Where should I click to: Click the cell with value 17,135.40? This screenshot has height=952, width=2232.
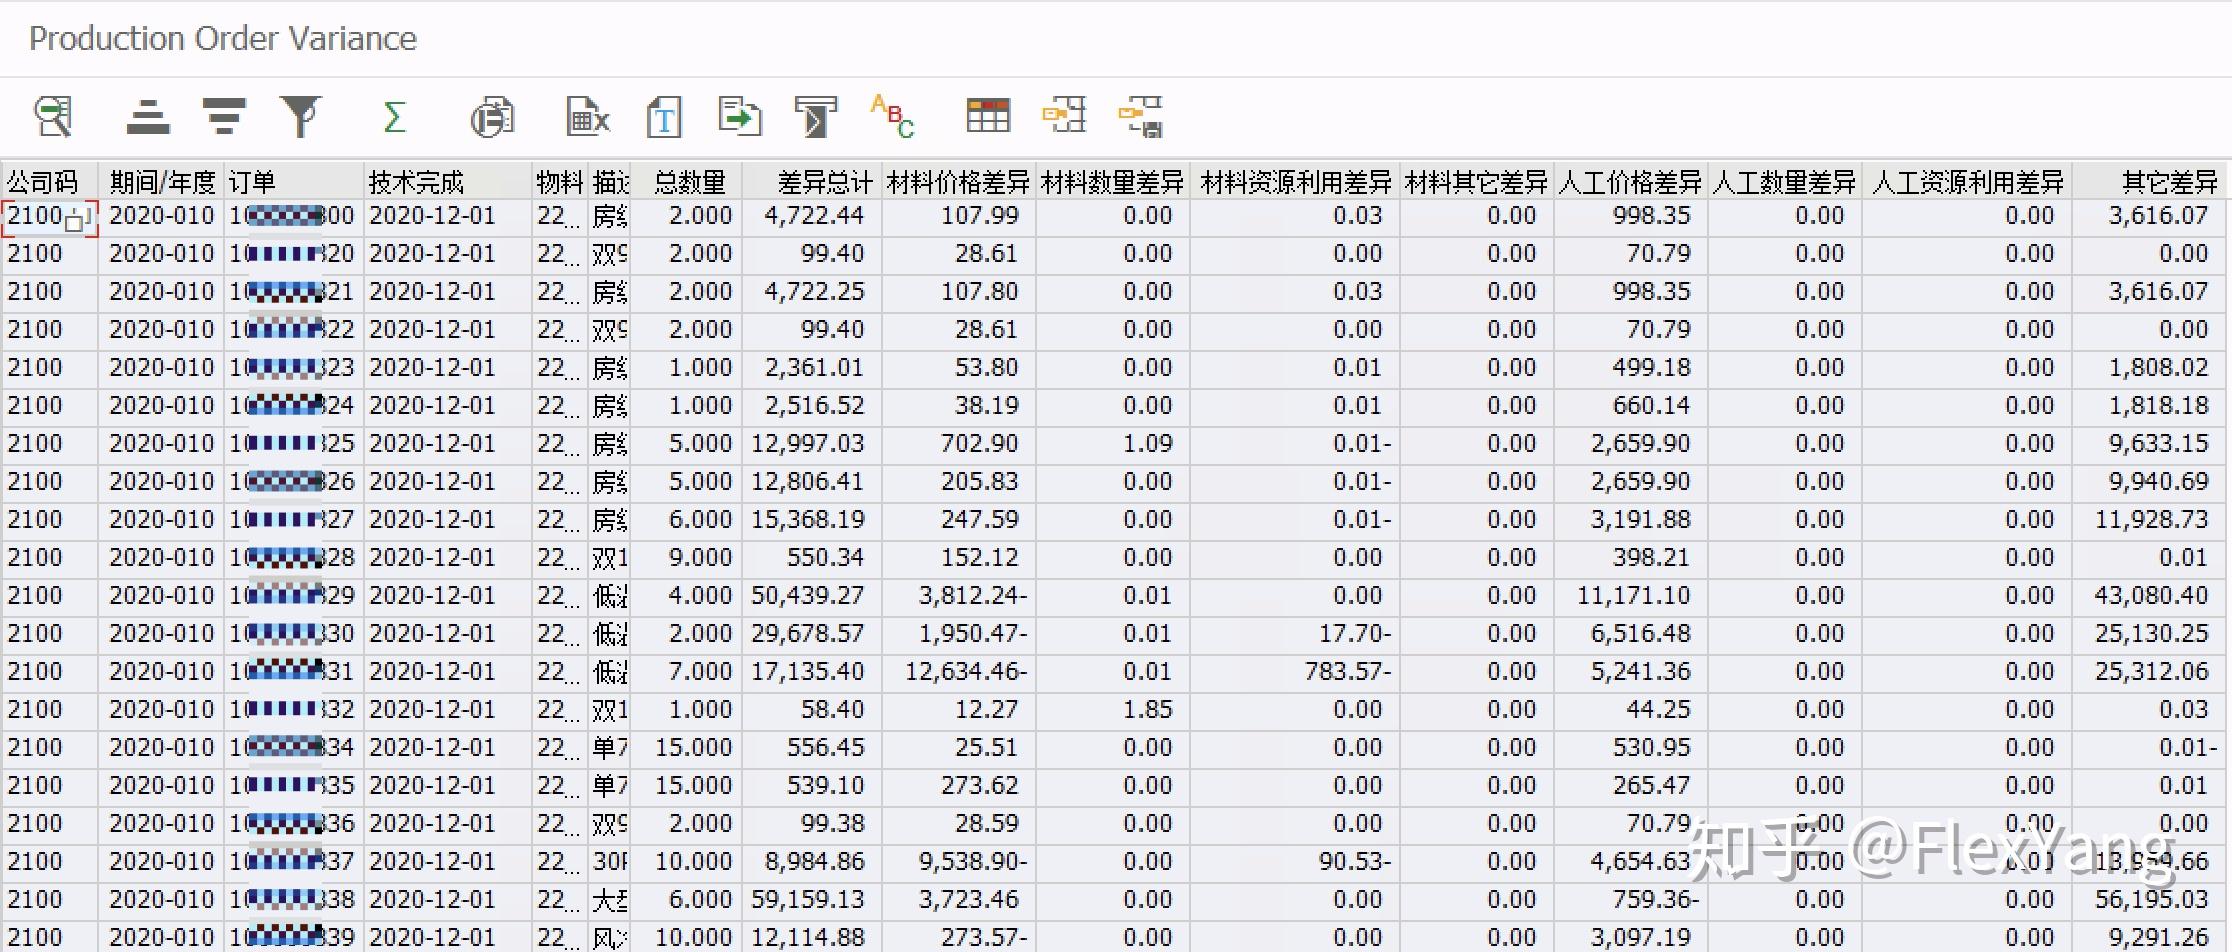coord(812,672)
